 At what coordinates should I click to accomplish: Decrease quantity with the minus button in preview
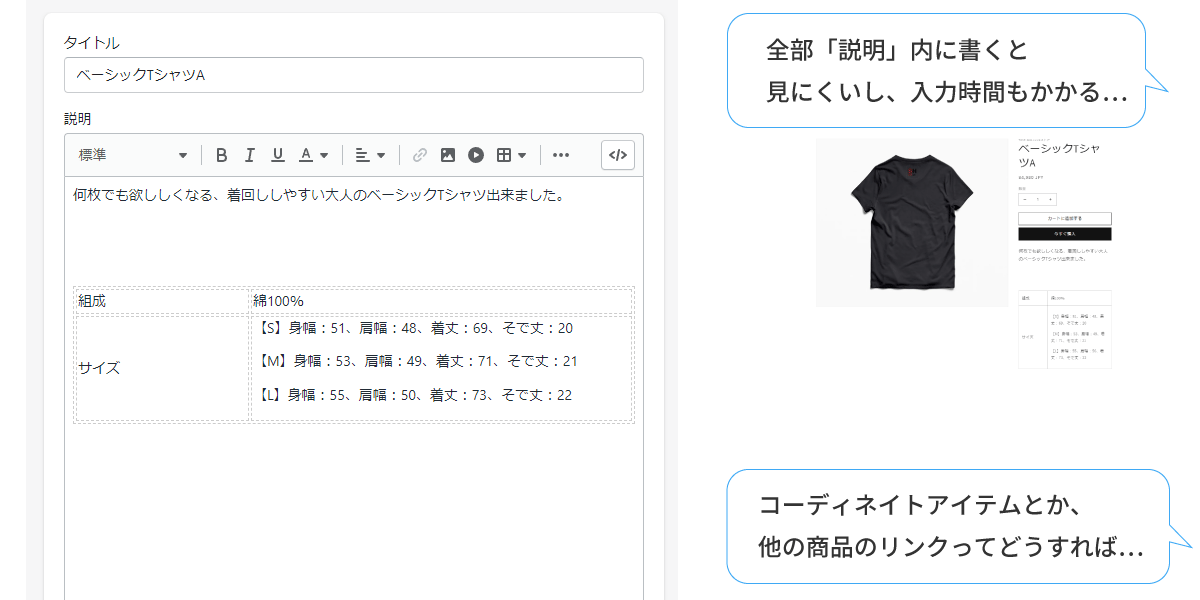[x=1024, y=200]
